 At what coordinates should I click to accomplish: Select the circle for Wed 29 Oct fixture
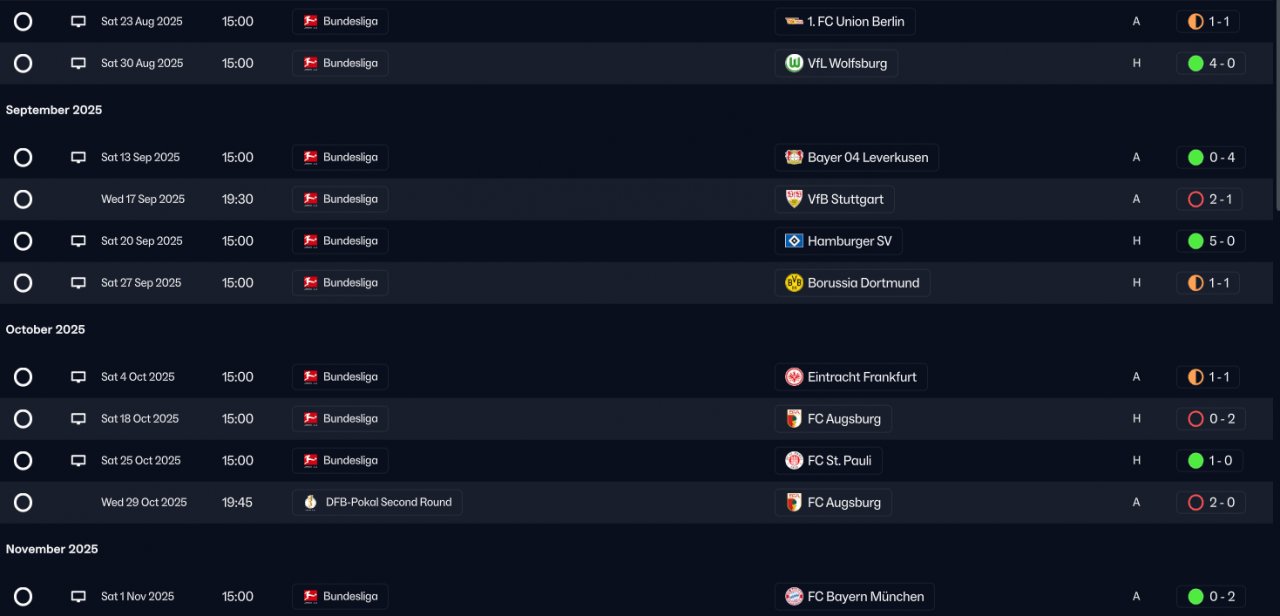pyautogui.click(x=23, y=502)
